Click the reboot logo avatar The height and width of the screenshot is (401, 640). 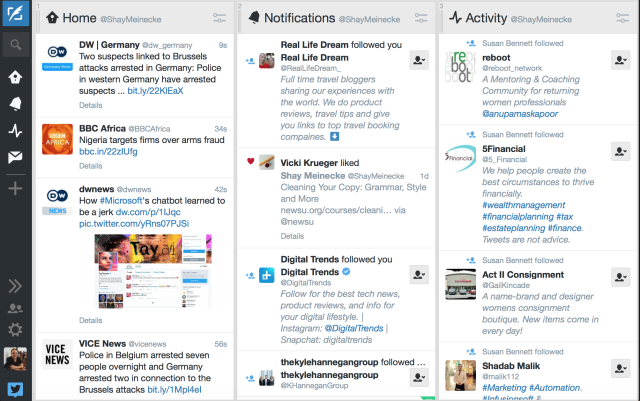pyautogui.click(x=460, y=66)
